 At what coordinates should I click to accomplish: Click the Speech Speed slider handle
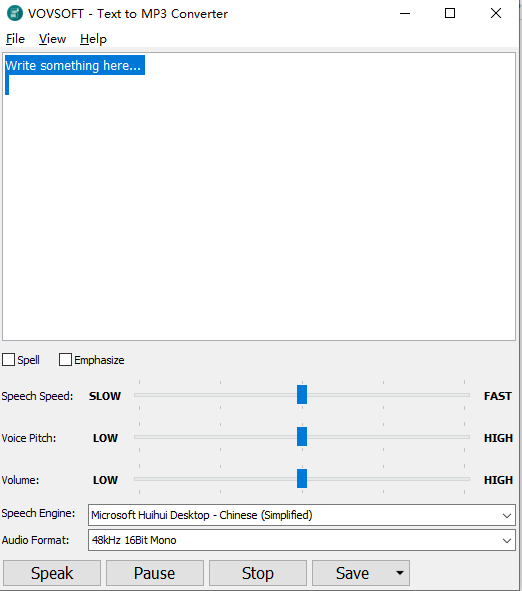(302, 395)
